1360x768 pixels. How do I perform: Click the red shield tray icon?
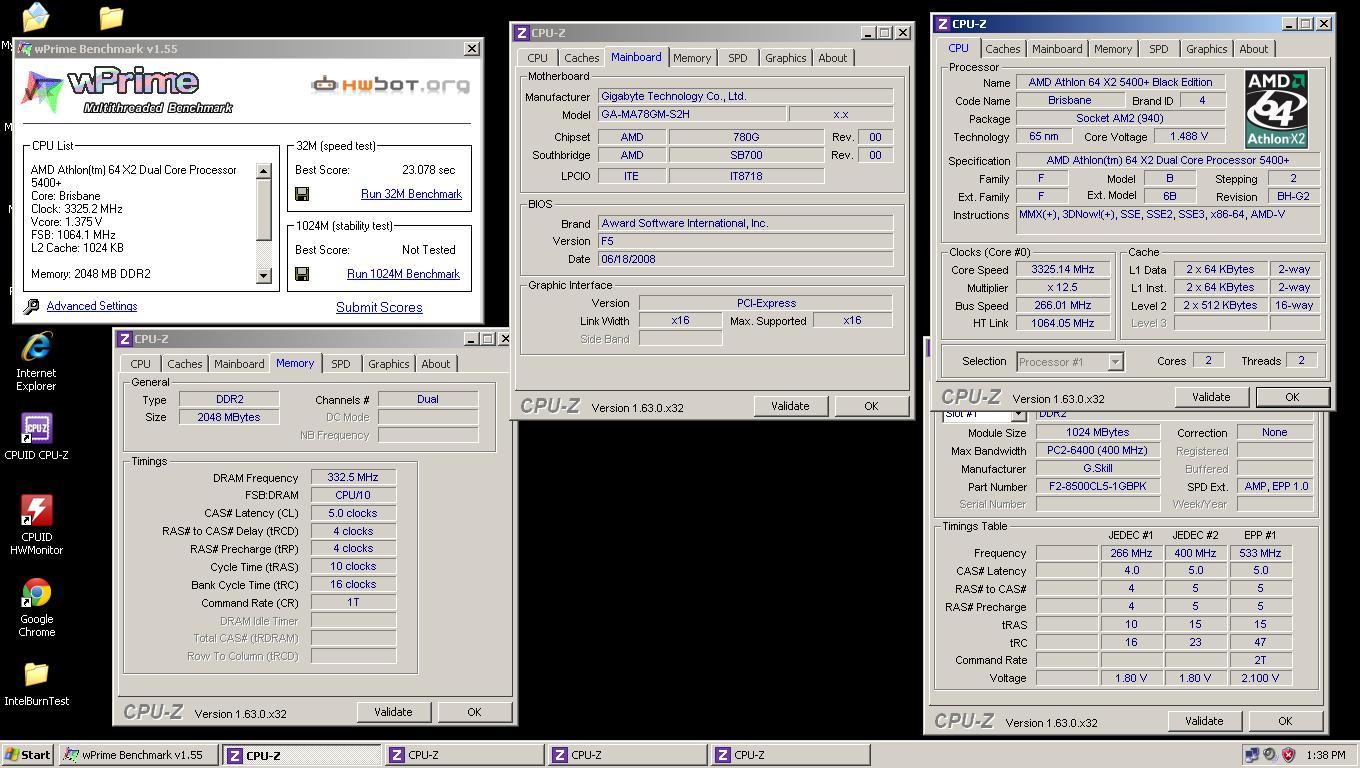point(1288,755)
